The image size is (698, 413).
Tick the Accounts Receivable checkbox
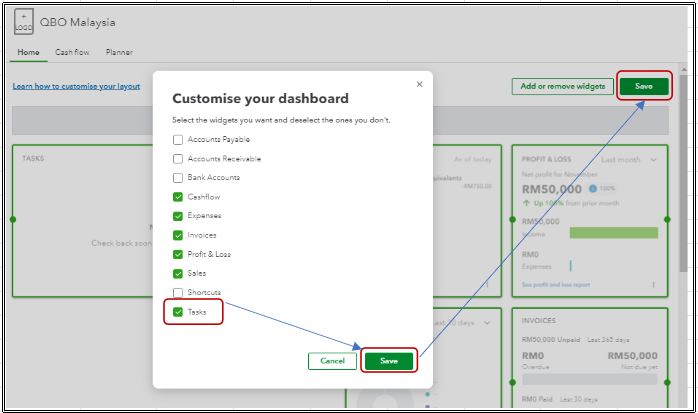tap(178, 159)
